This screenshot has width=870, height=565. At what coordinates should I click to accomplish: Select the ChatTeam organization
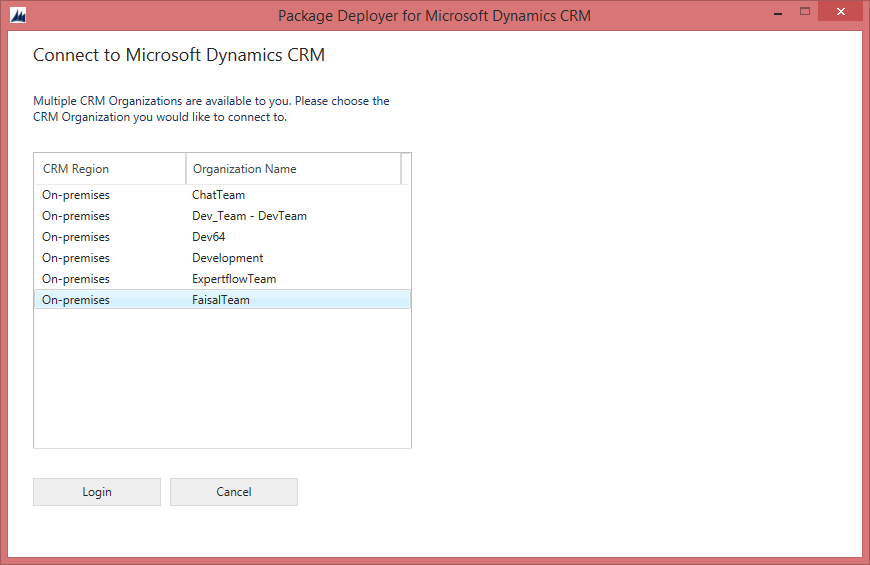pyautogui.click(x=218, y=195)
